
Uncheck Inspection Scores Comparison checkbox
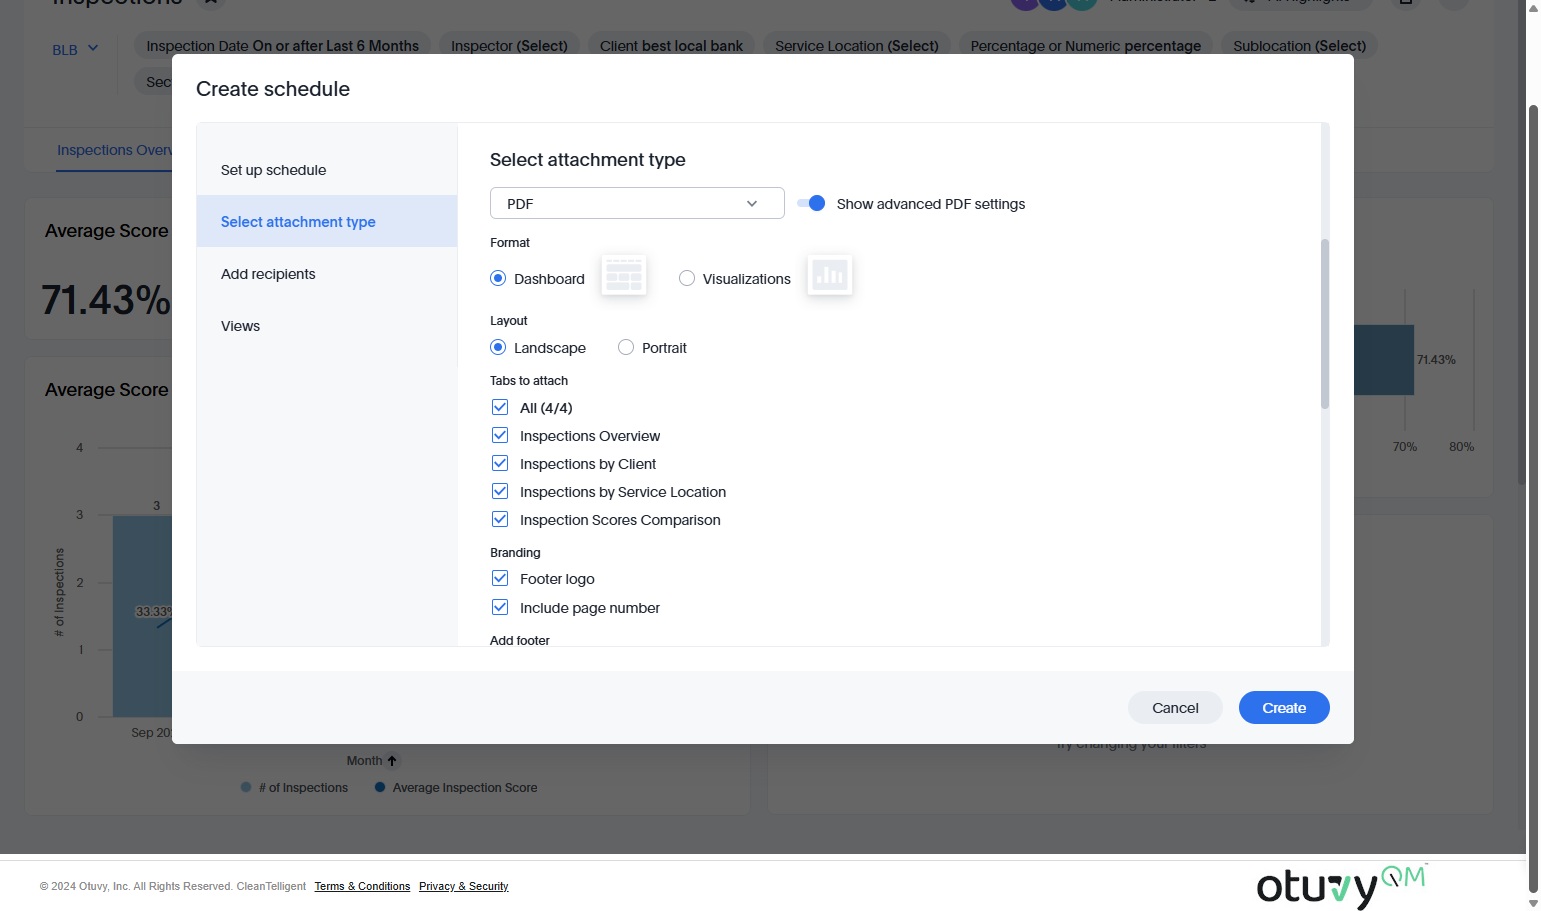coord(500,519)
